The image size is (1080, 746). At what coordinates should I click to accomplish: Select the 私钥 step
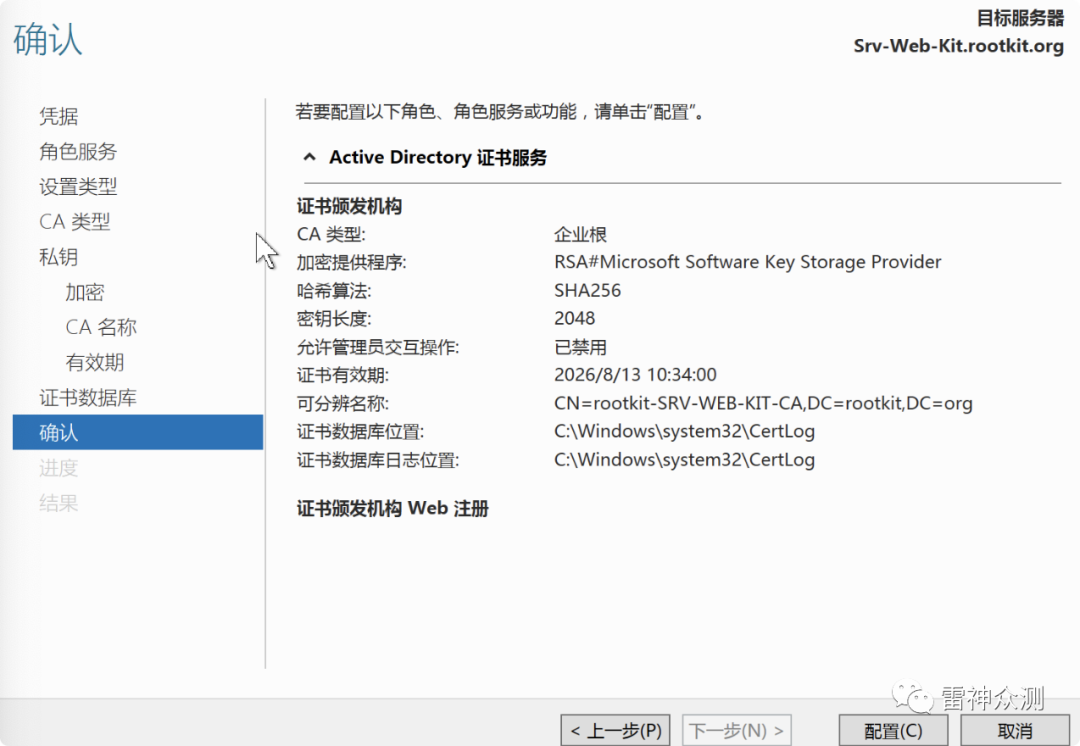point(59,257)
